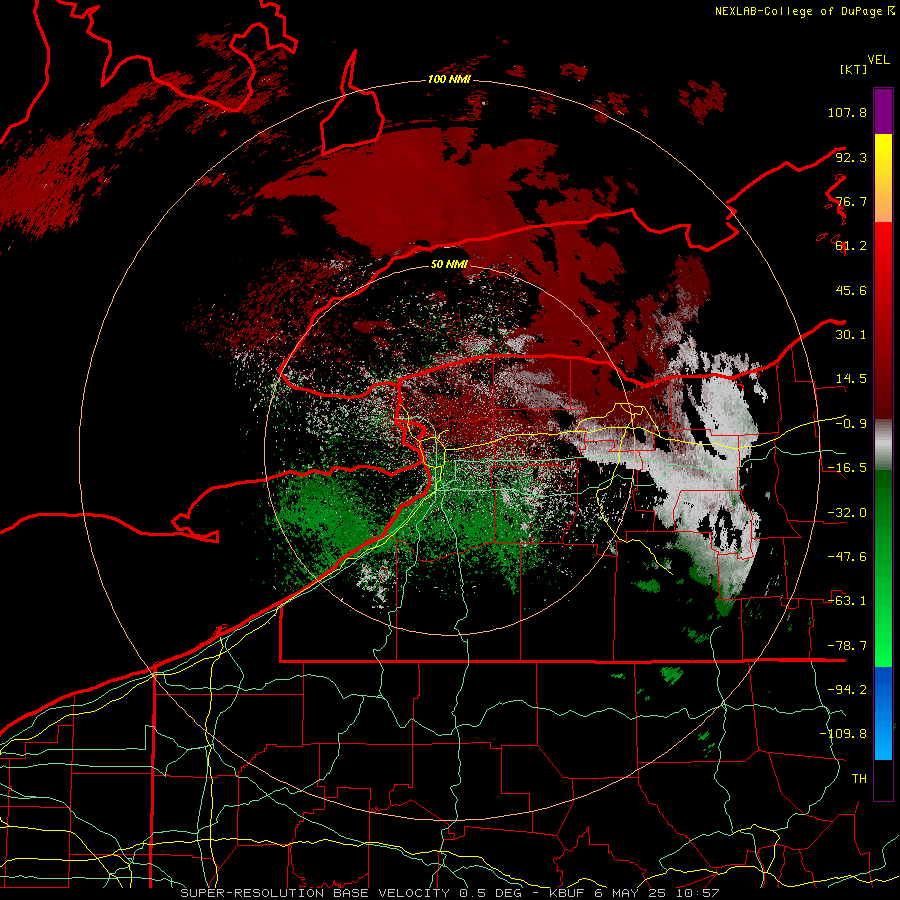This screenshot has height=900, width=900.
Task: Select the -16.5 legend value
Action: pyautogui.click(x=847, y=468)
